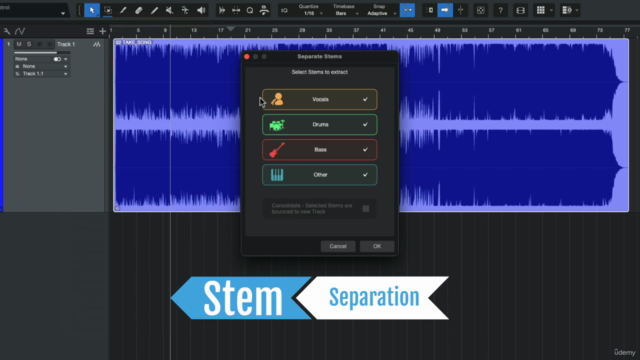Screen dimensions: 640x360
Task: Click the Cancel button
Action: (338, 246)
